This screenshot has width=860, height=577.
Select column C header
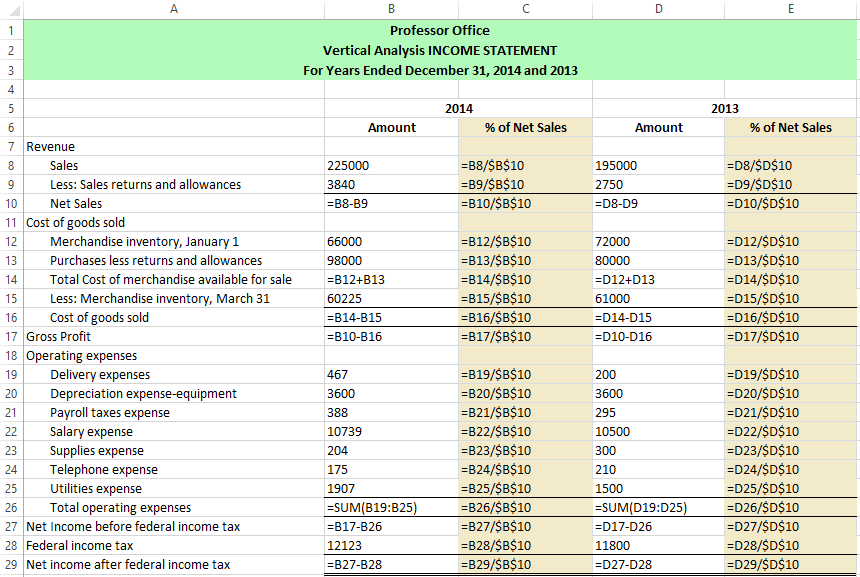pyautogui.click(x=525, y=9)
